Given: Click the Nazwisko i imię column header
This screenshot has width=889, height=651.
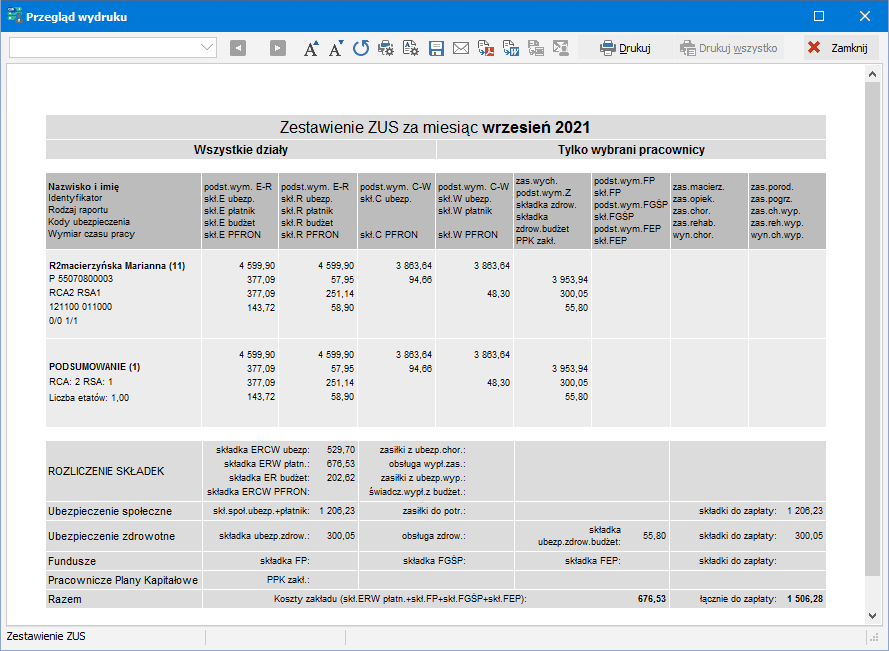Looking at the screenshot, I should point(83,187).
